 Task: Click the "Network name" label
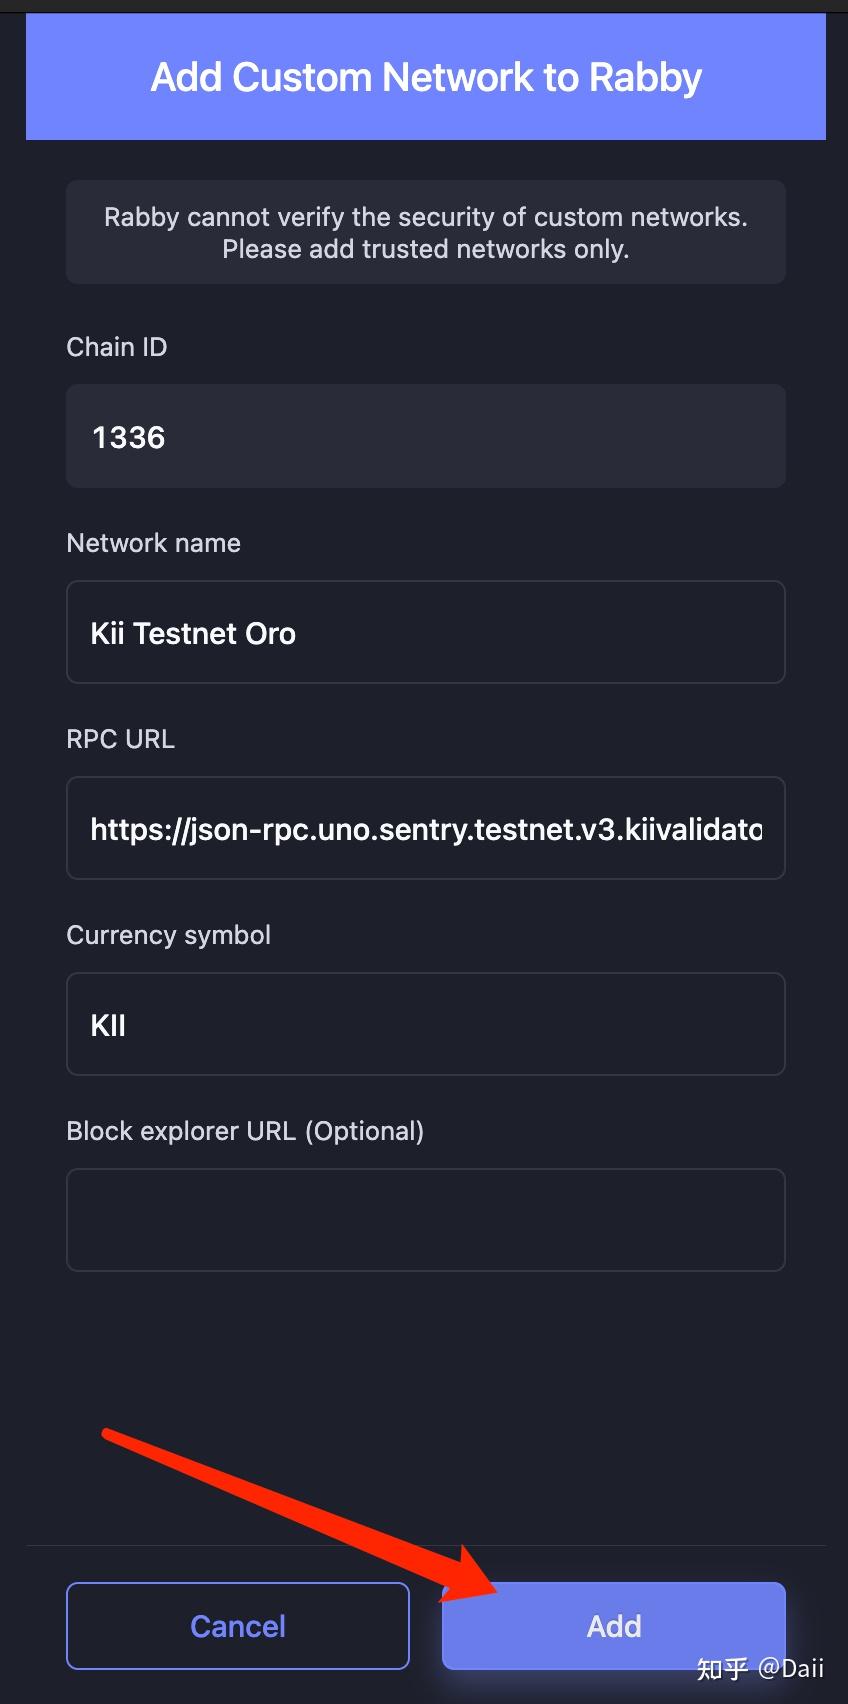pyautogui.click(x=153, y=543)
